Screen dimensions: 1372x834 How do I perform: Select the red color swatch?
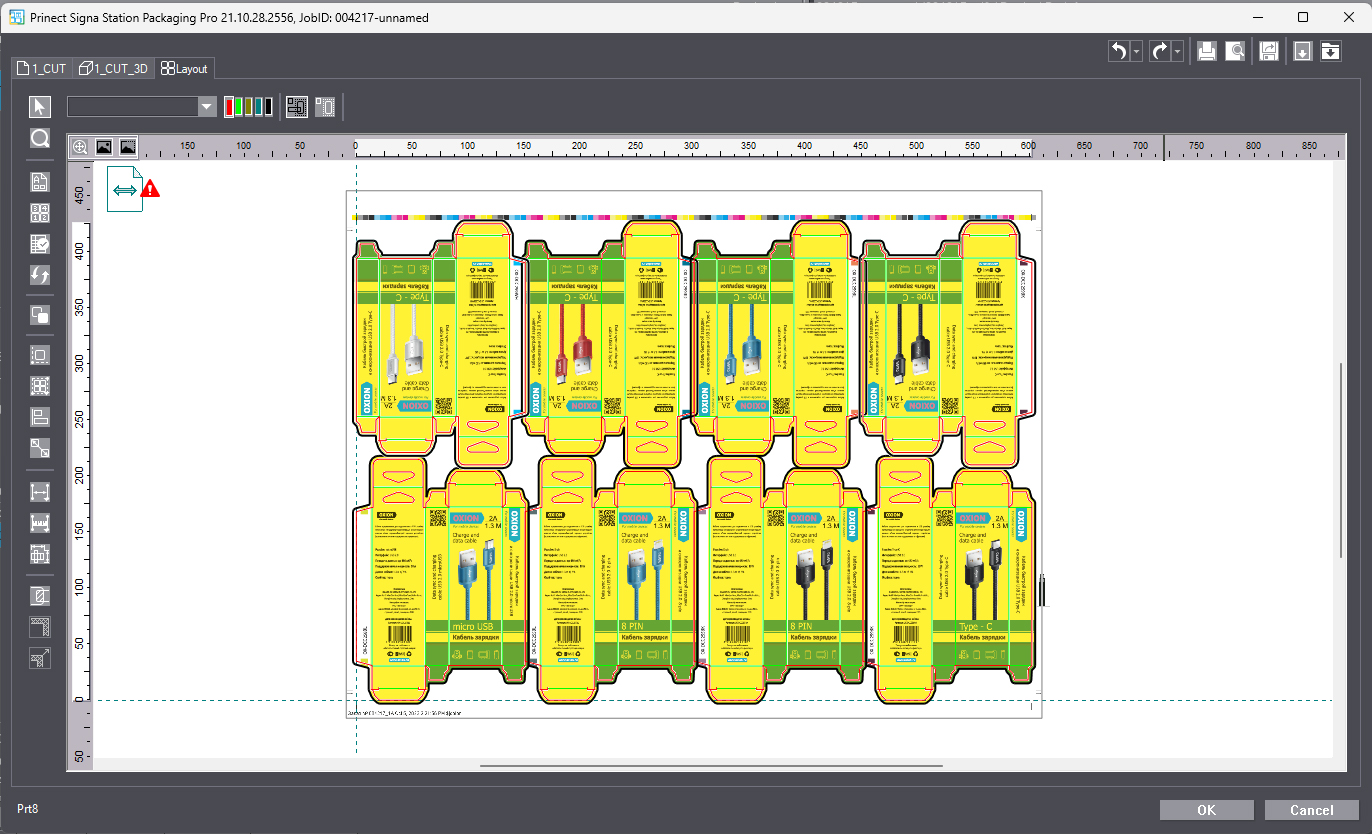(x=229, y=107)
